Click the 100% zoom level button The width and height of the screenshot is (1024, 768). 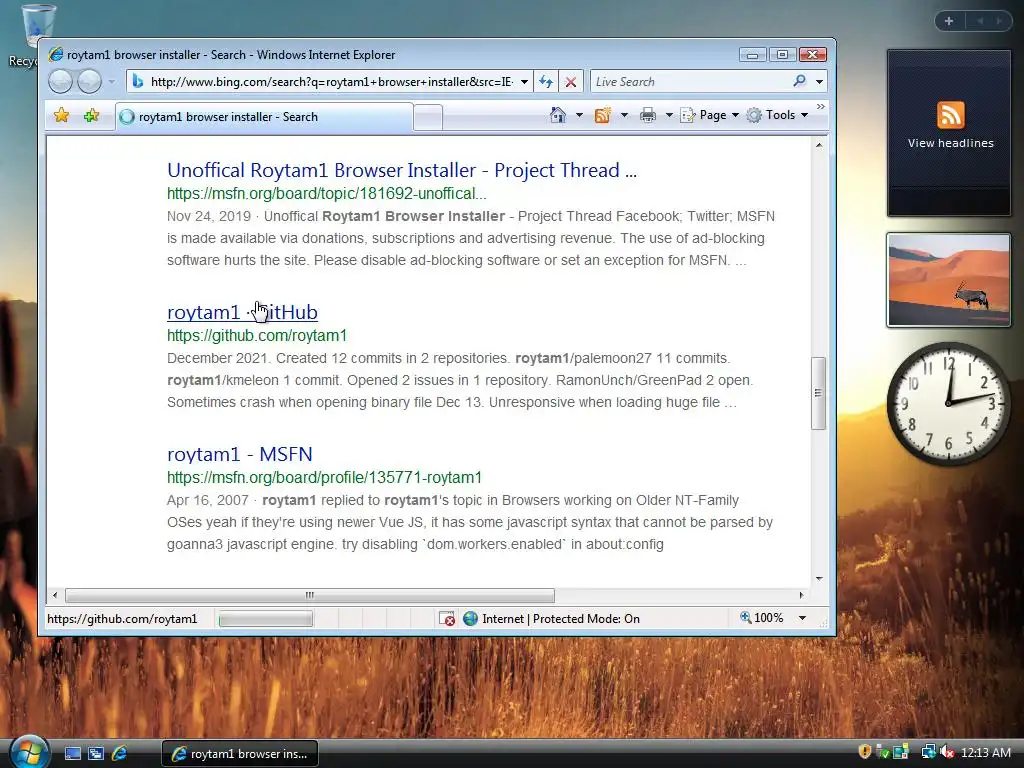761,618
